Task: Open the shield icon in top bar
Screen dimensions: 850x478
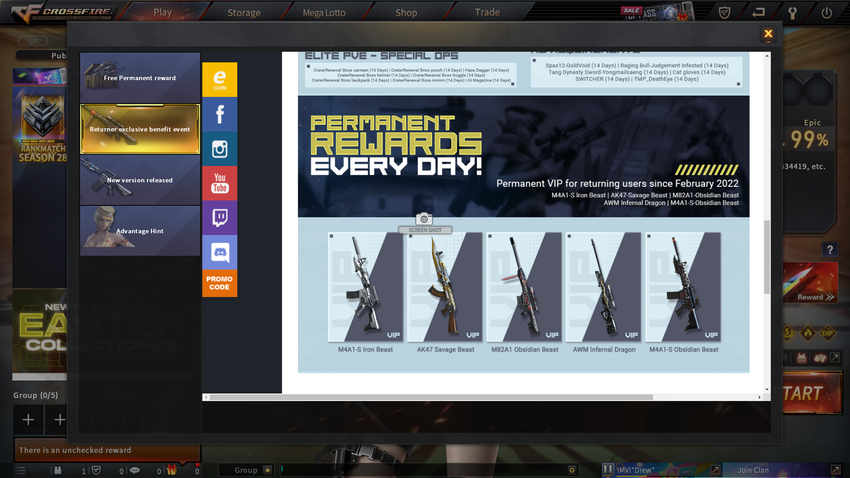Action: pyautogui.click(x=724, y=12)
